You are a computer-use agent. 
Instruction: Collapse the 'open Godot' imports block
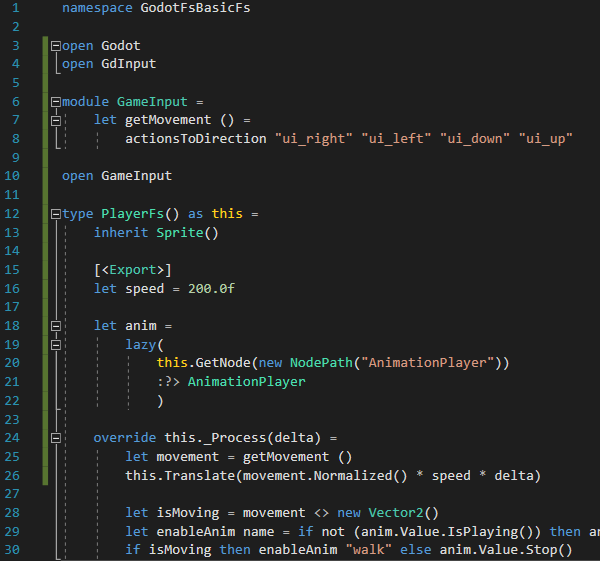click(x=56, y=46)
